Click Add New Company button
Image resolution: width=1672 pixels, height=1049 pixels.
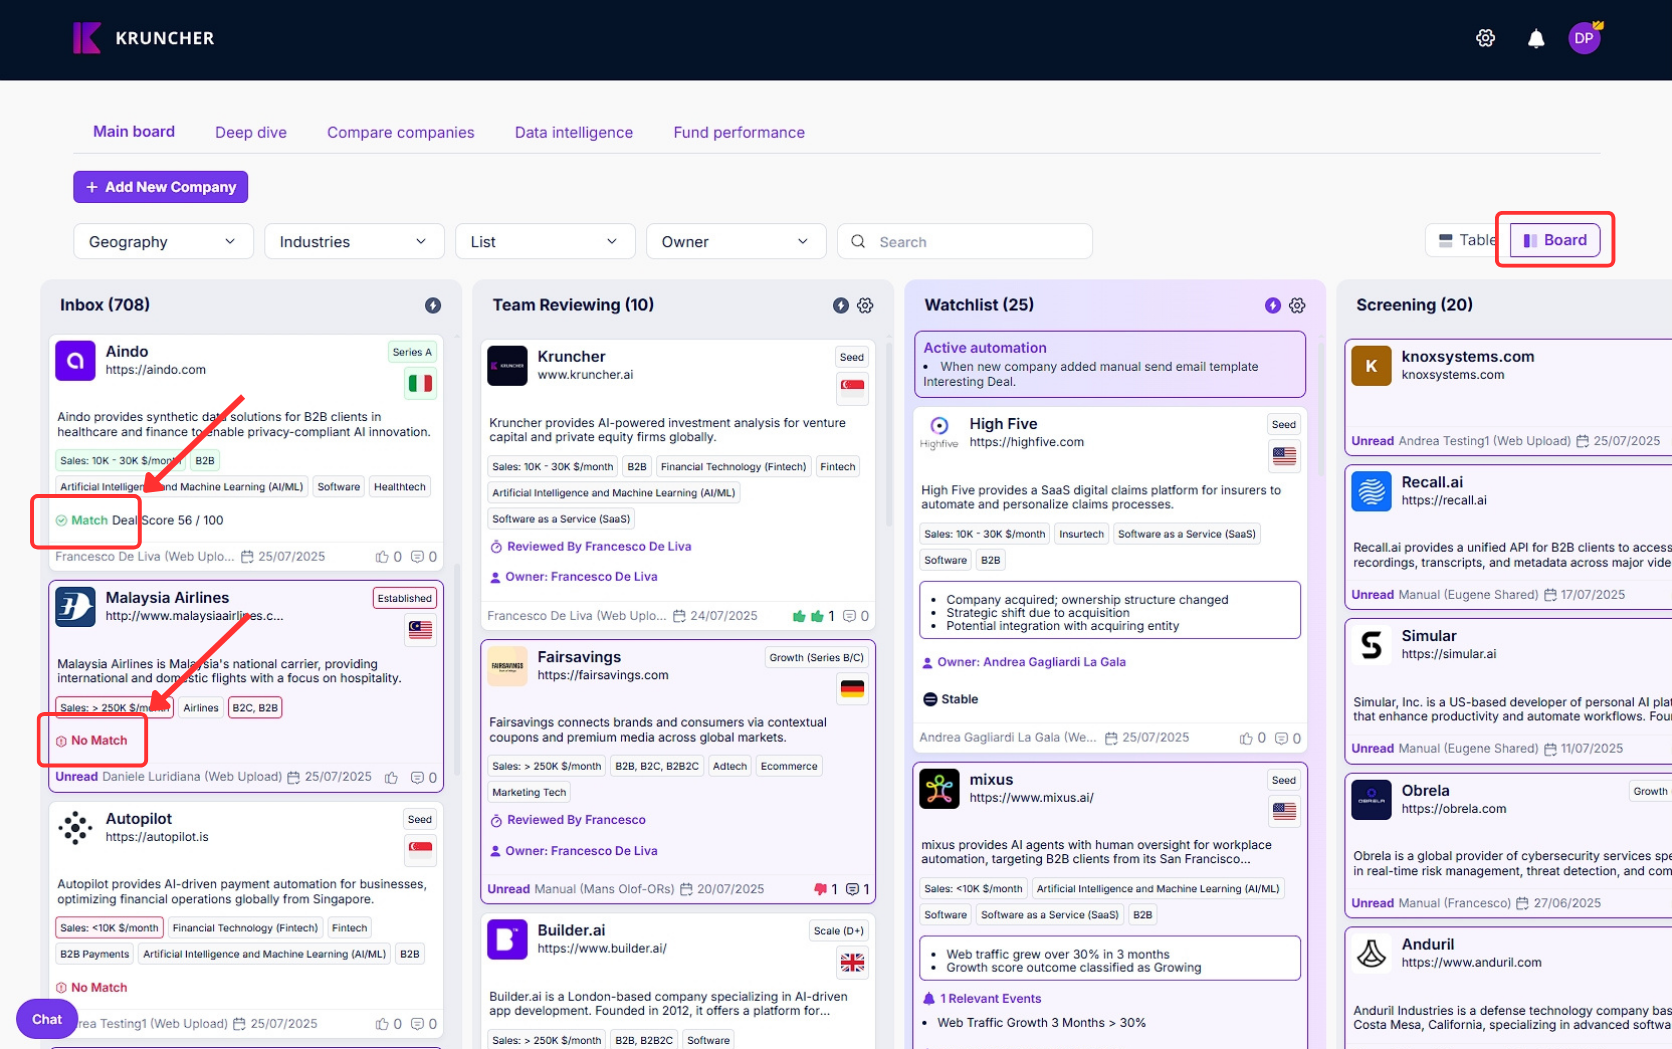tap(160, 187)
